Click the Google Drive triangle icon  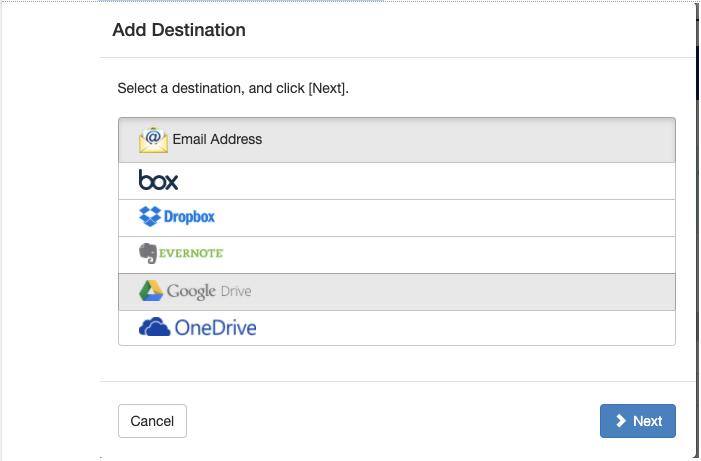point(151,291)
